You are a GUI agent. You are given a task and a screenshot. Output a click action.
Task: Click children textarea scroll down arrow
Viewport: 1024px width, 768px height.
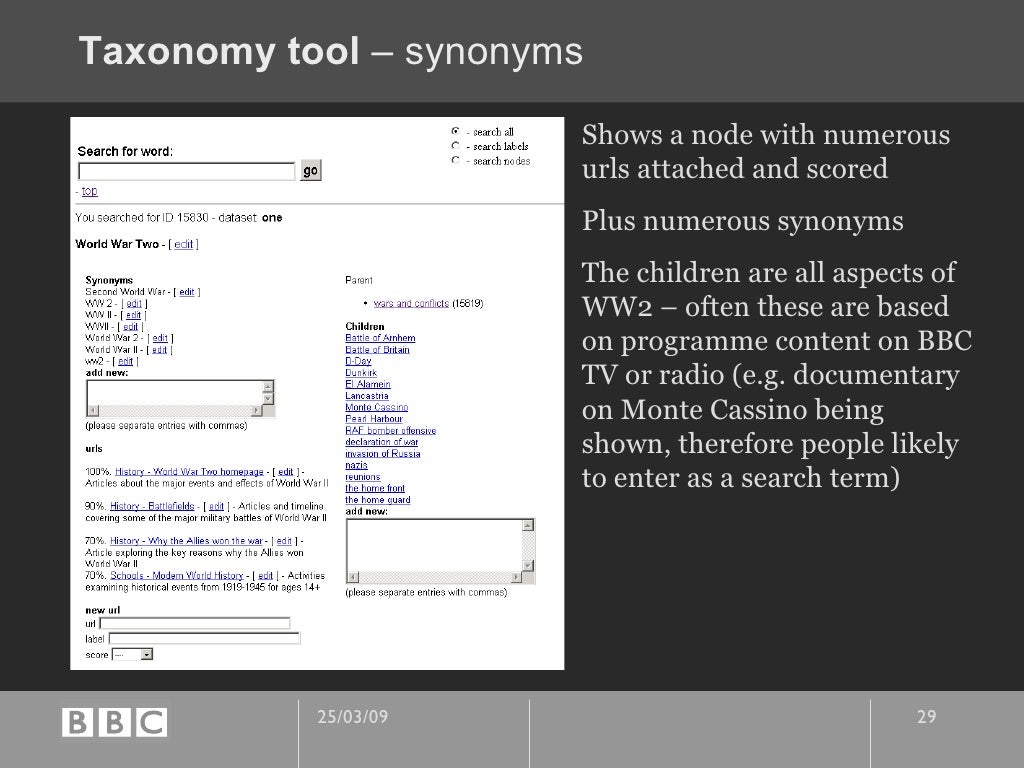pyautogui.click(x=528, y=566)
